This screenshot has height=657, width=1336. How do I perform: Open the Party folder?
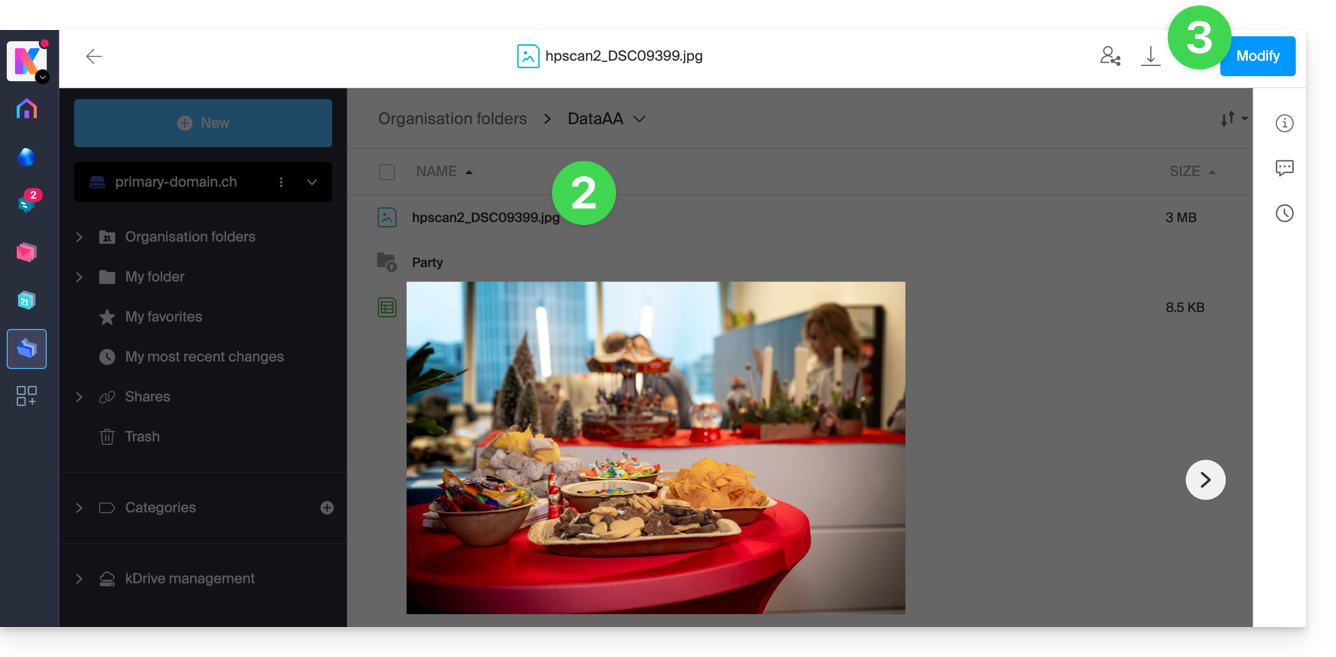pyautogui.click(x=427, y=262)
